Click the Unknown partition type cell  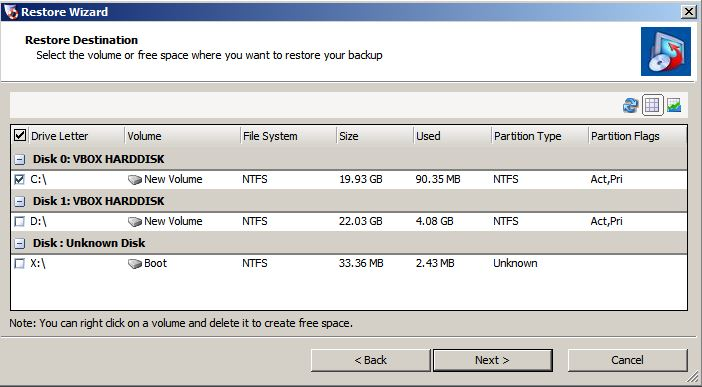tap(515, 263)
